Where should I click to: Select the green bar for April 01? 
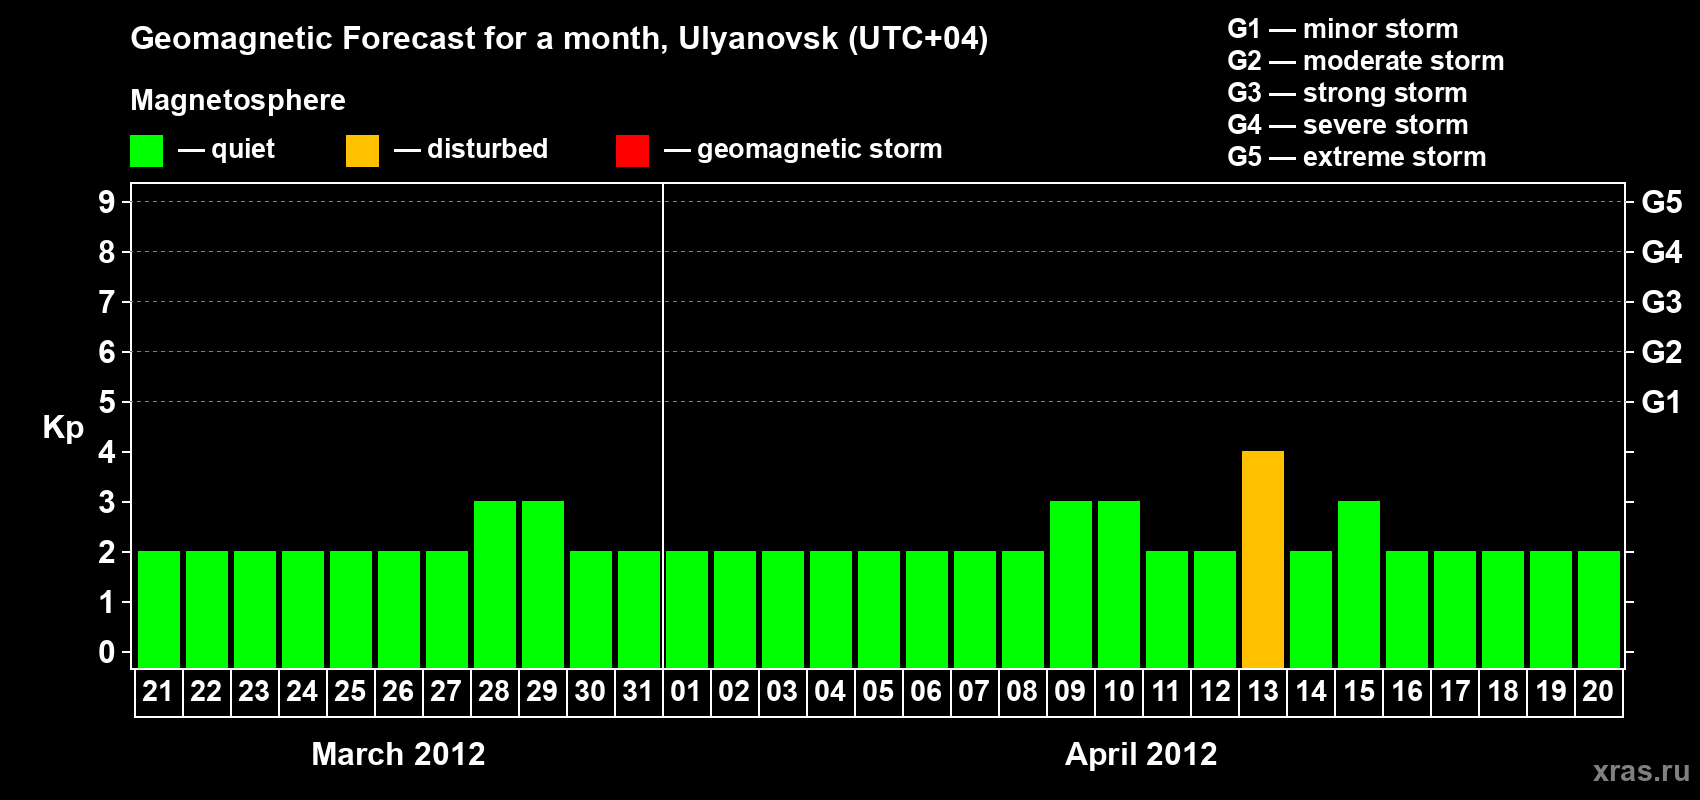687,610
